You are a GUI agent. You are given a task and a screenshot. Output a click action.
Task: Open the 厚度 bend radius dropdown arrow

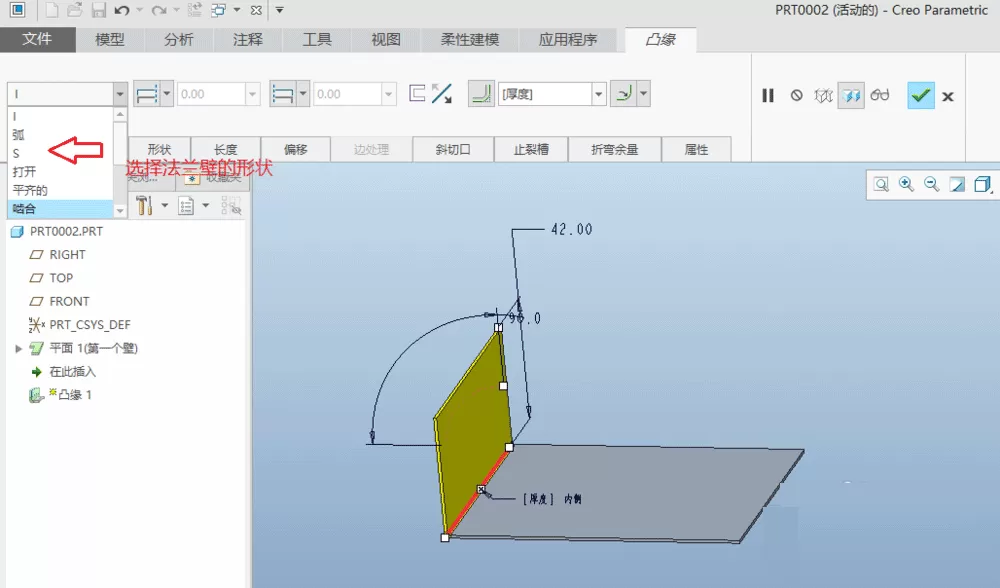598,94
